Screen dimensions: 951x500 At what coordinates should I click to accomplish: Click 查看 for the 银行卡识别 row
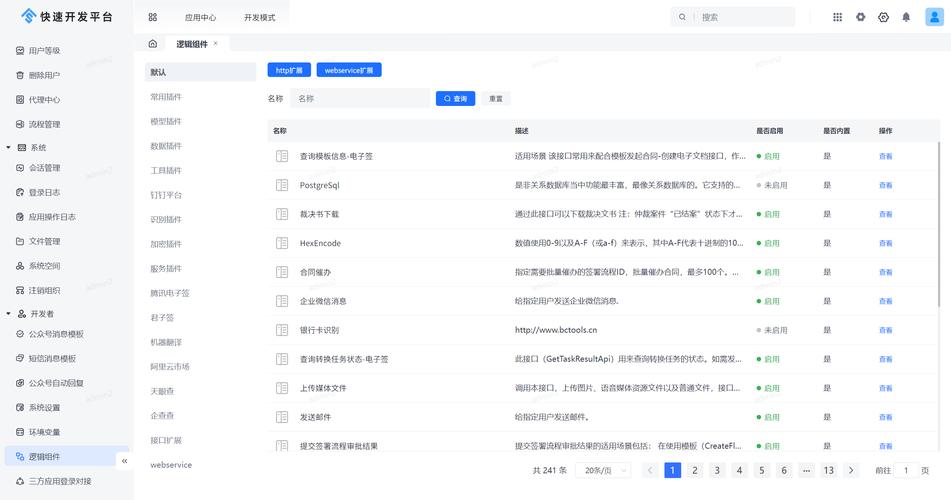click(885, 330)
